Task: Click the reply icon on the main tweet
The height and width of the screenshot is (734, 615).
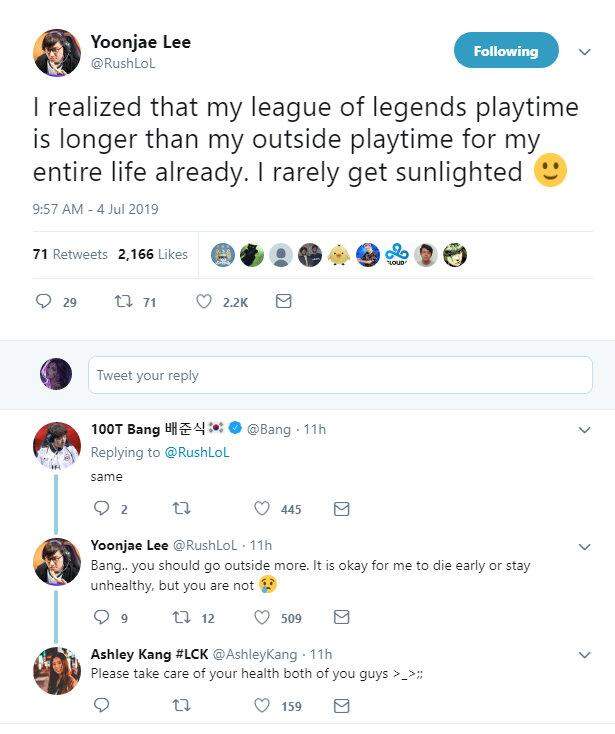Action: pyautogui.click(x=43, y=301)
